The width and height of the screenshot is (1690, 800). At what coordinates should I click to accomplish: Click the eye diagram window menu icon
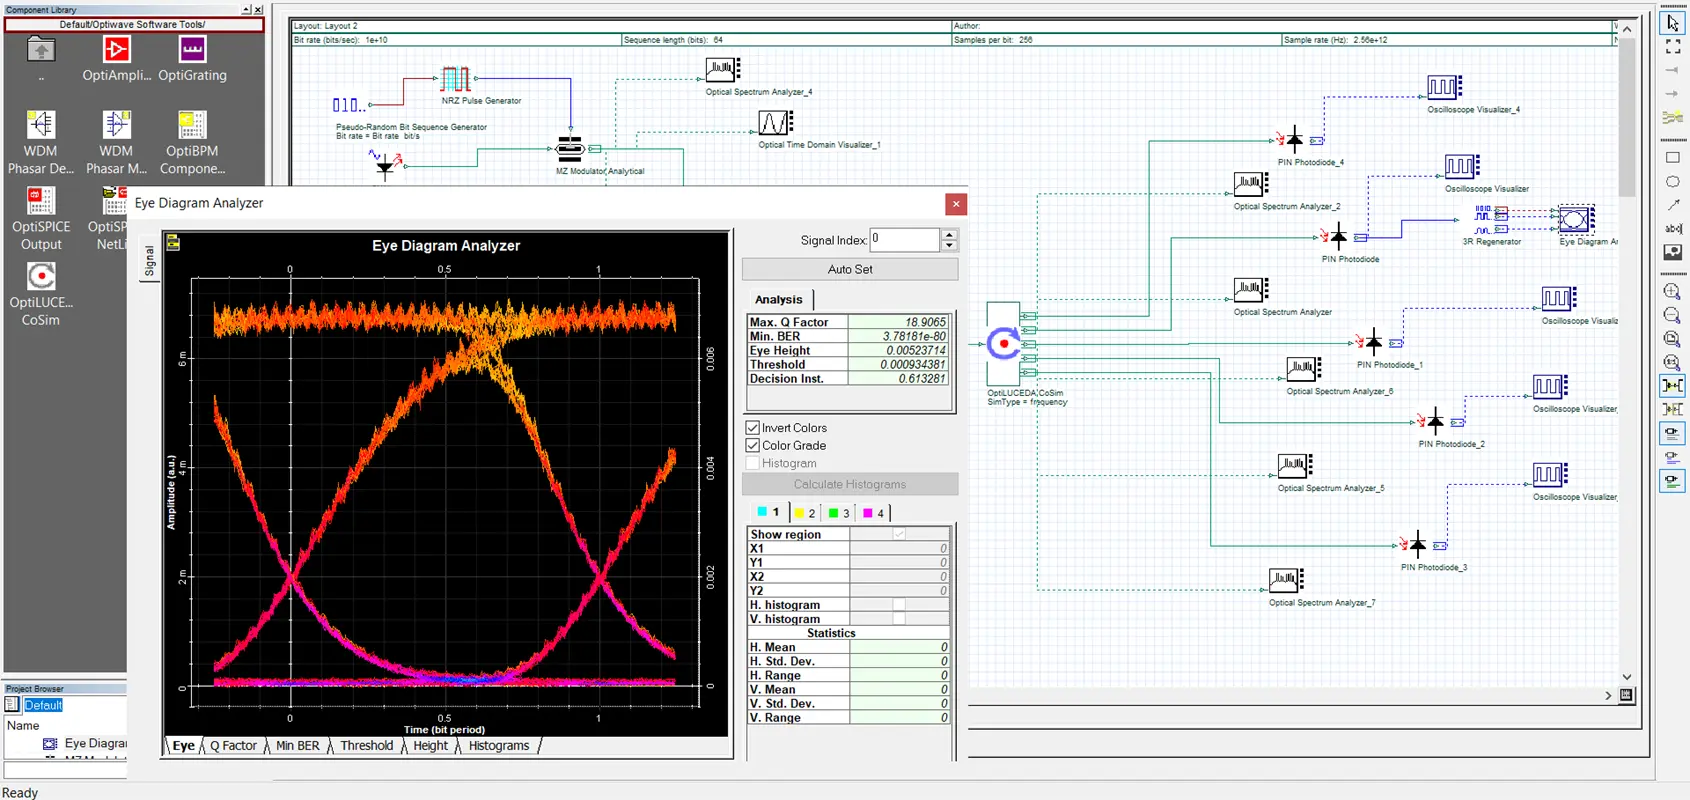pos(173,242)
